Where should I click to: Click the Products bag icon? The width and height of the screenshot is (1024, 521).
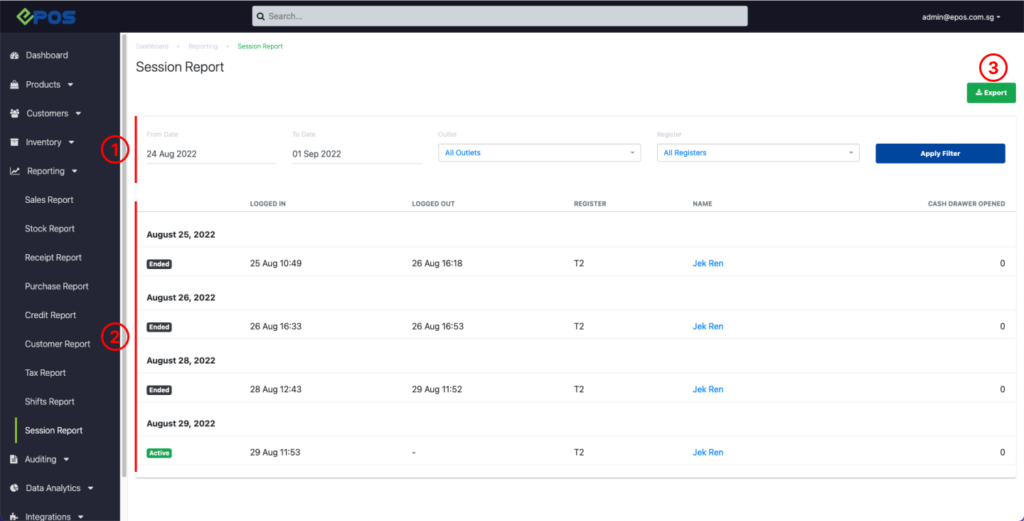[15, 85]
